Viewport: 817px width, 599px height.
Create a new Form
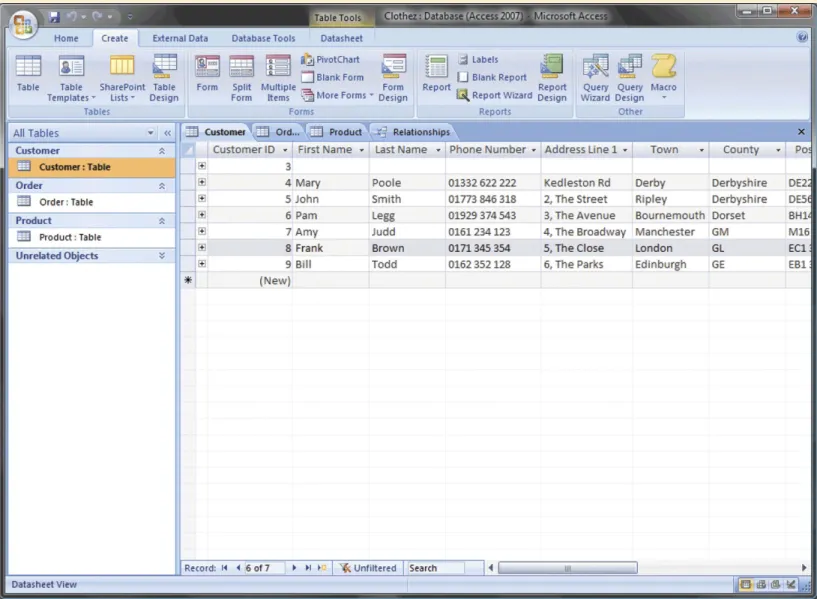coord(207,73)
